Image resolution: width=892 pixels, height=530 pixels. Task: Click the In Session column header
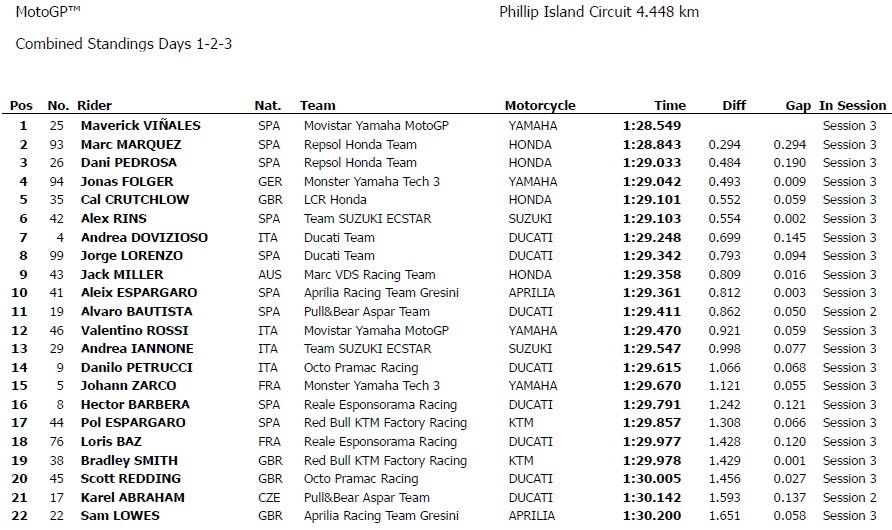[852, 106]
